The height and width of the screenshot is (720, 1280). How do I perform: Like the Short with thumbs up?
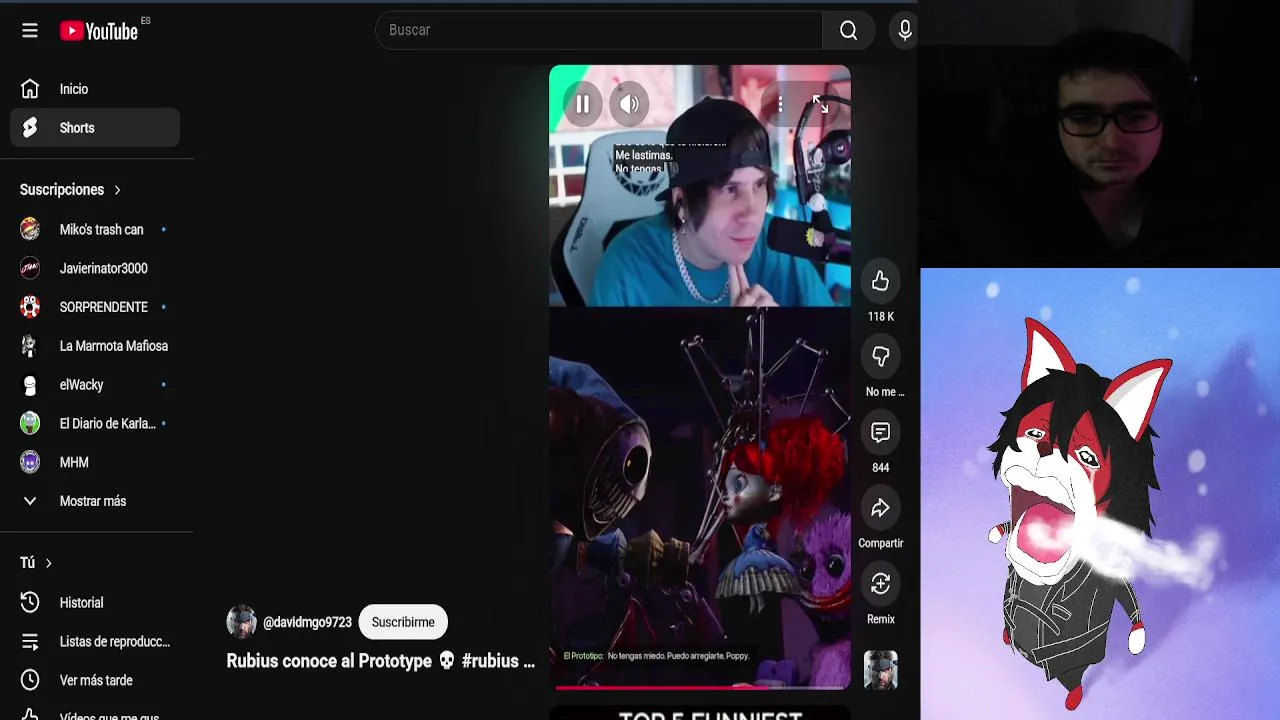[x=880, y=282]
